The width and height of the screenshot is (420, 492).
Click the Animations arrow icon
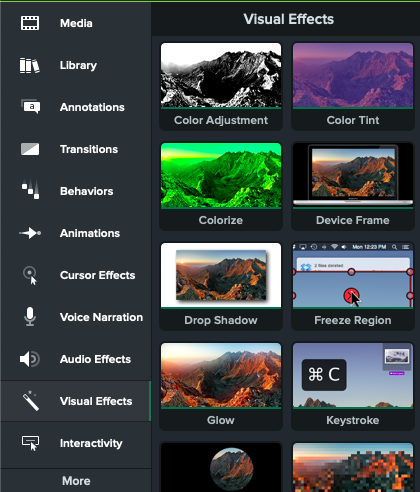click(x=30, y=233)
